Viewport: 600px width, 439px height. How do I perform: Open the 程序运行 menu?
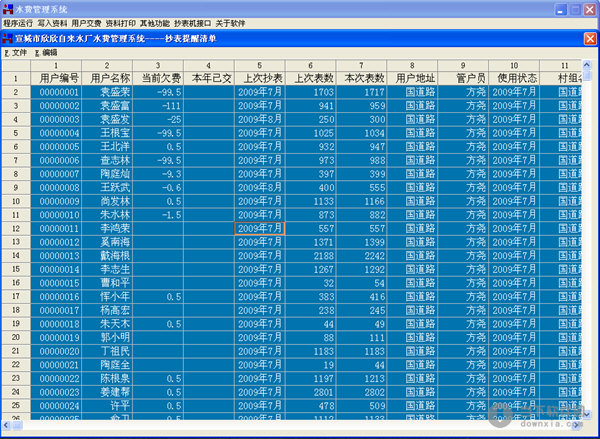coord(18,23)
